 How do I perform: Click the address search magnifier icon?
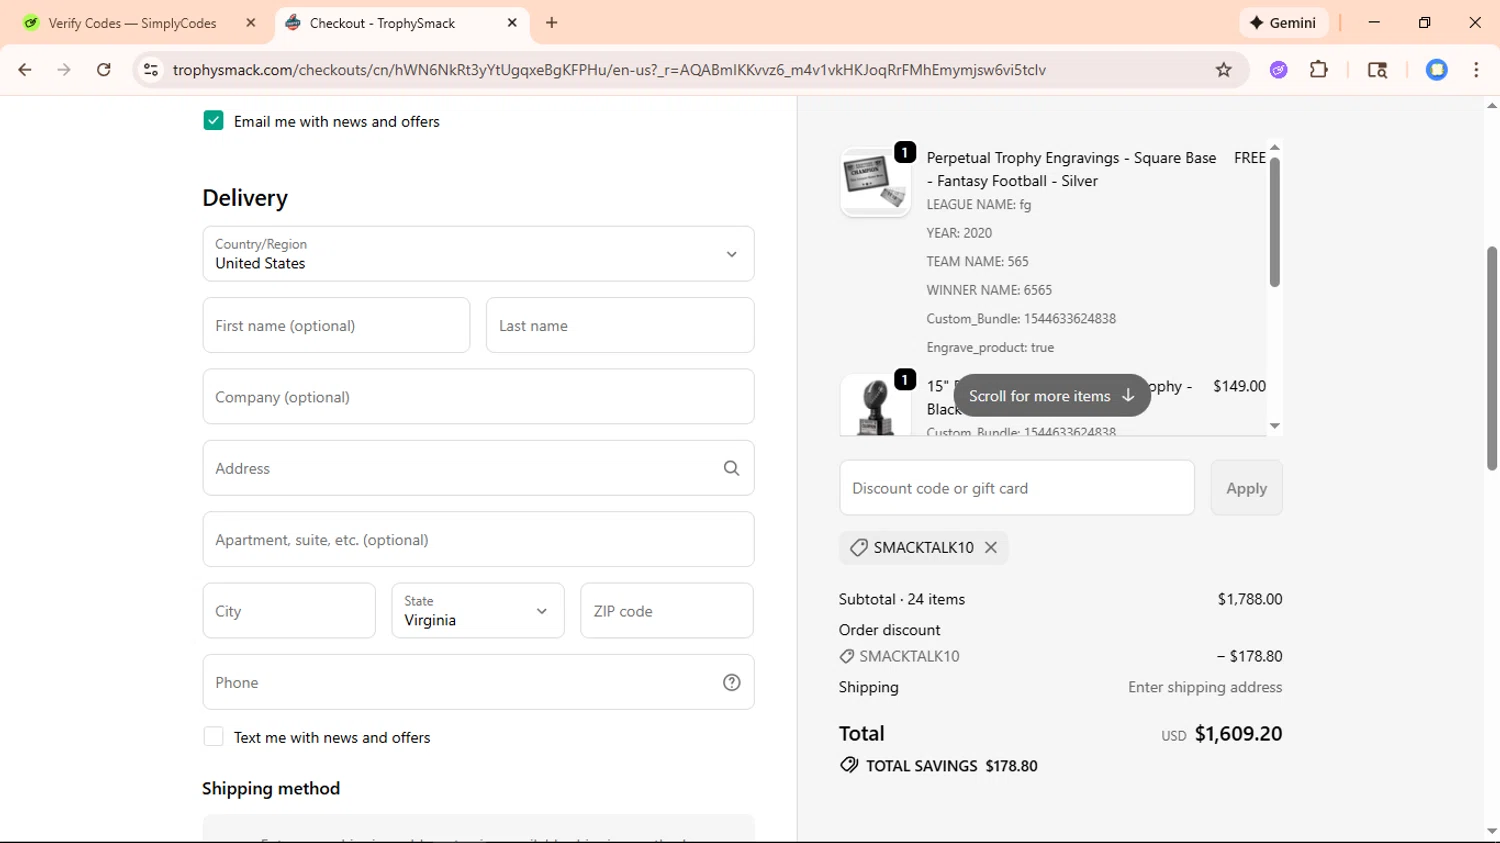[x=731, y=468]
